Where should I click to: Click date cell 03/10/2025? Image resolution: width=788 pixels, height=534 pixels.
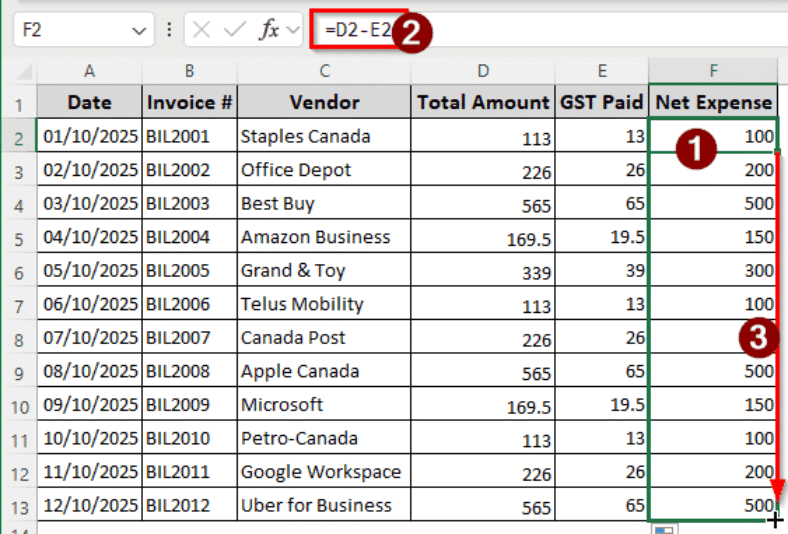click(89, 203)
